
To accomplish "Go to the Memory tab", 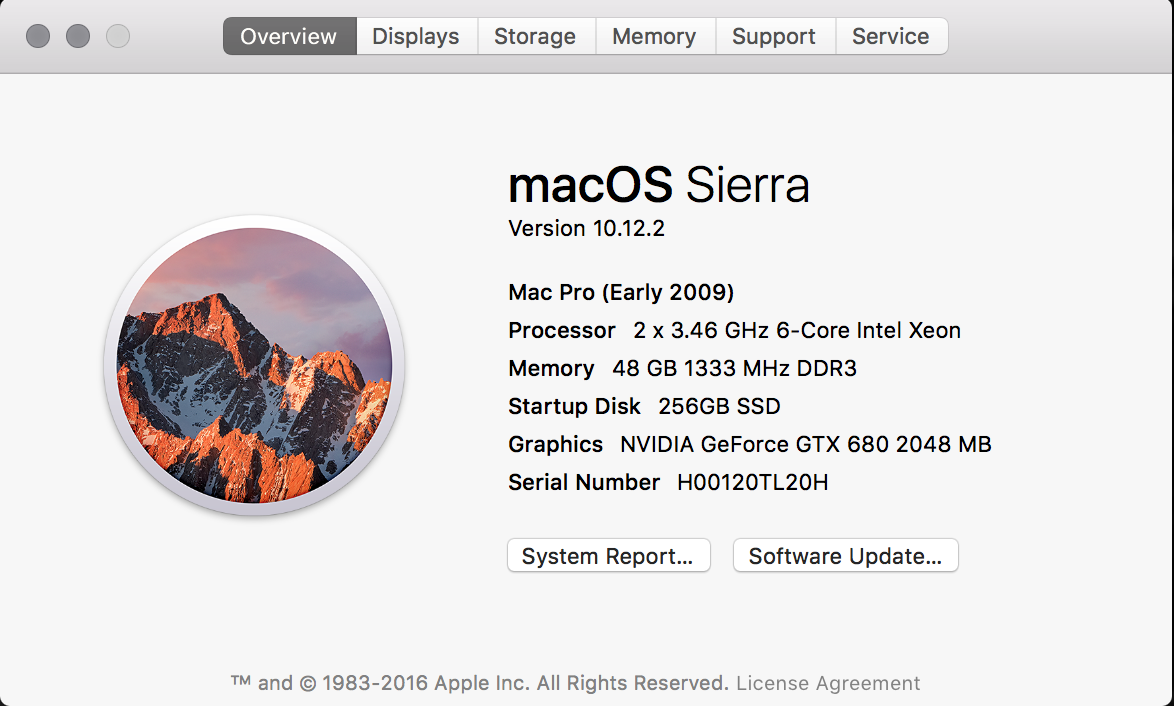I will click(x=654, y=36).
